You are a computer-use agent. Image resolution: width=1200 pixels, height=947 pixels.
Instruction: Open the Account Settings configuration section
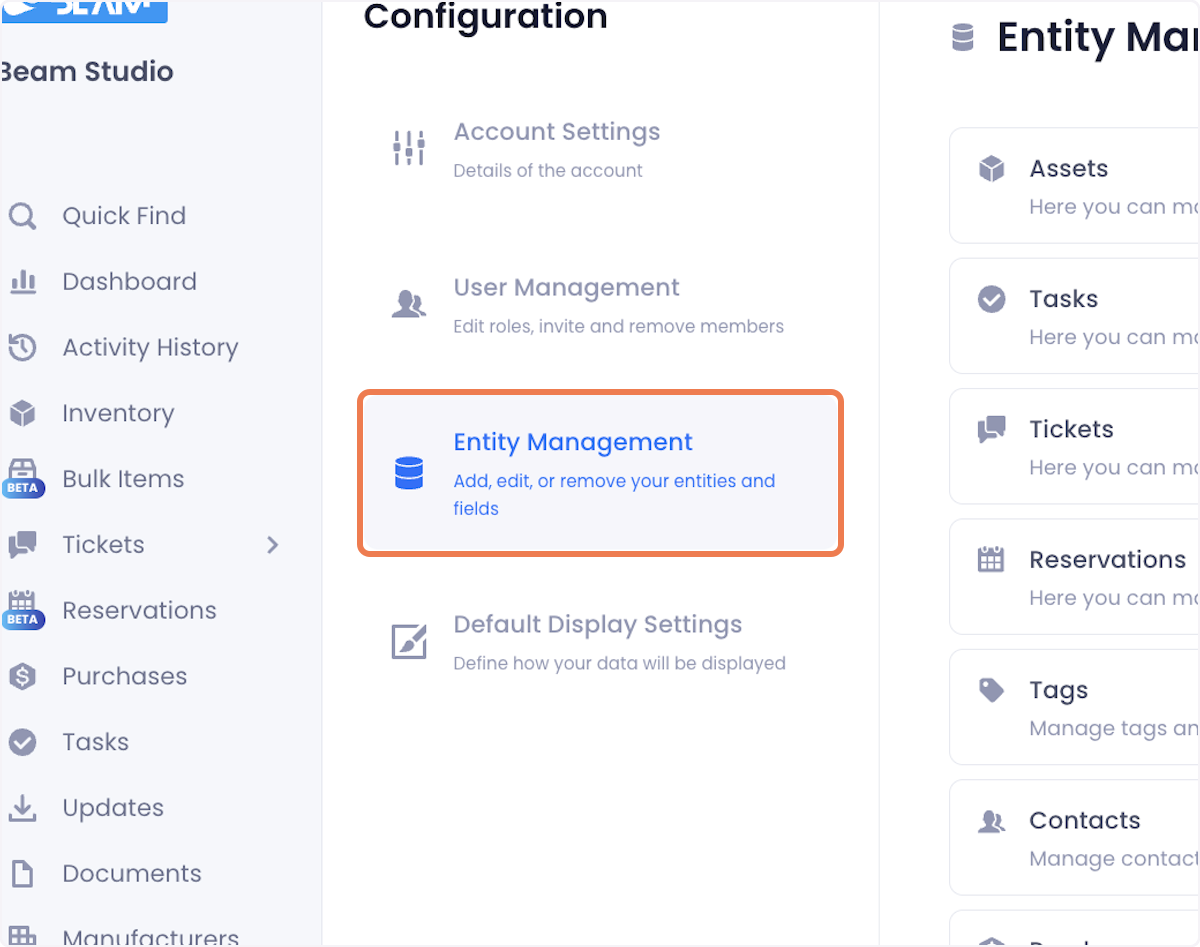(600, 149)
